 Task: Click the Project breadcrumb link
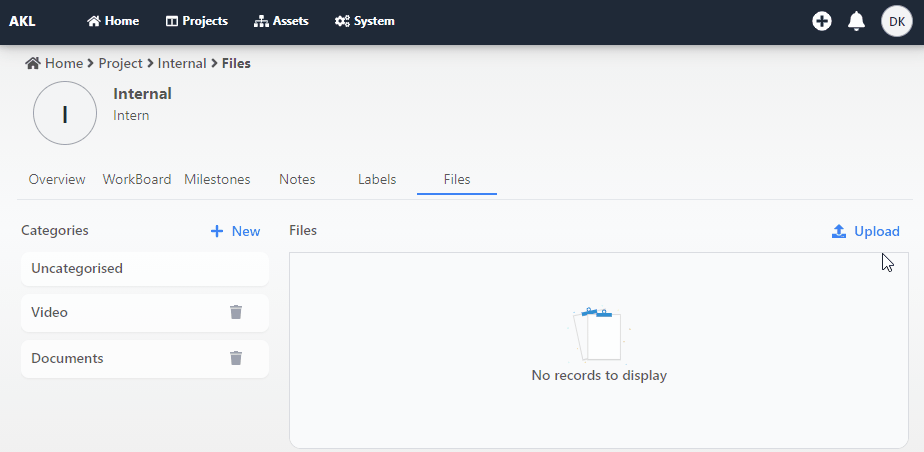pyautogui.click(x=120, y=63)
